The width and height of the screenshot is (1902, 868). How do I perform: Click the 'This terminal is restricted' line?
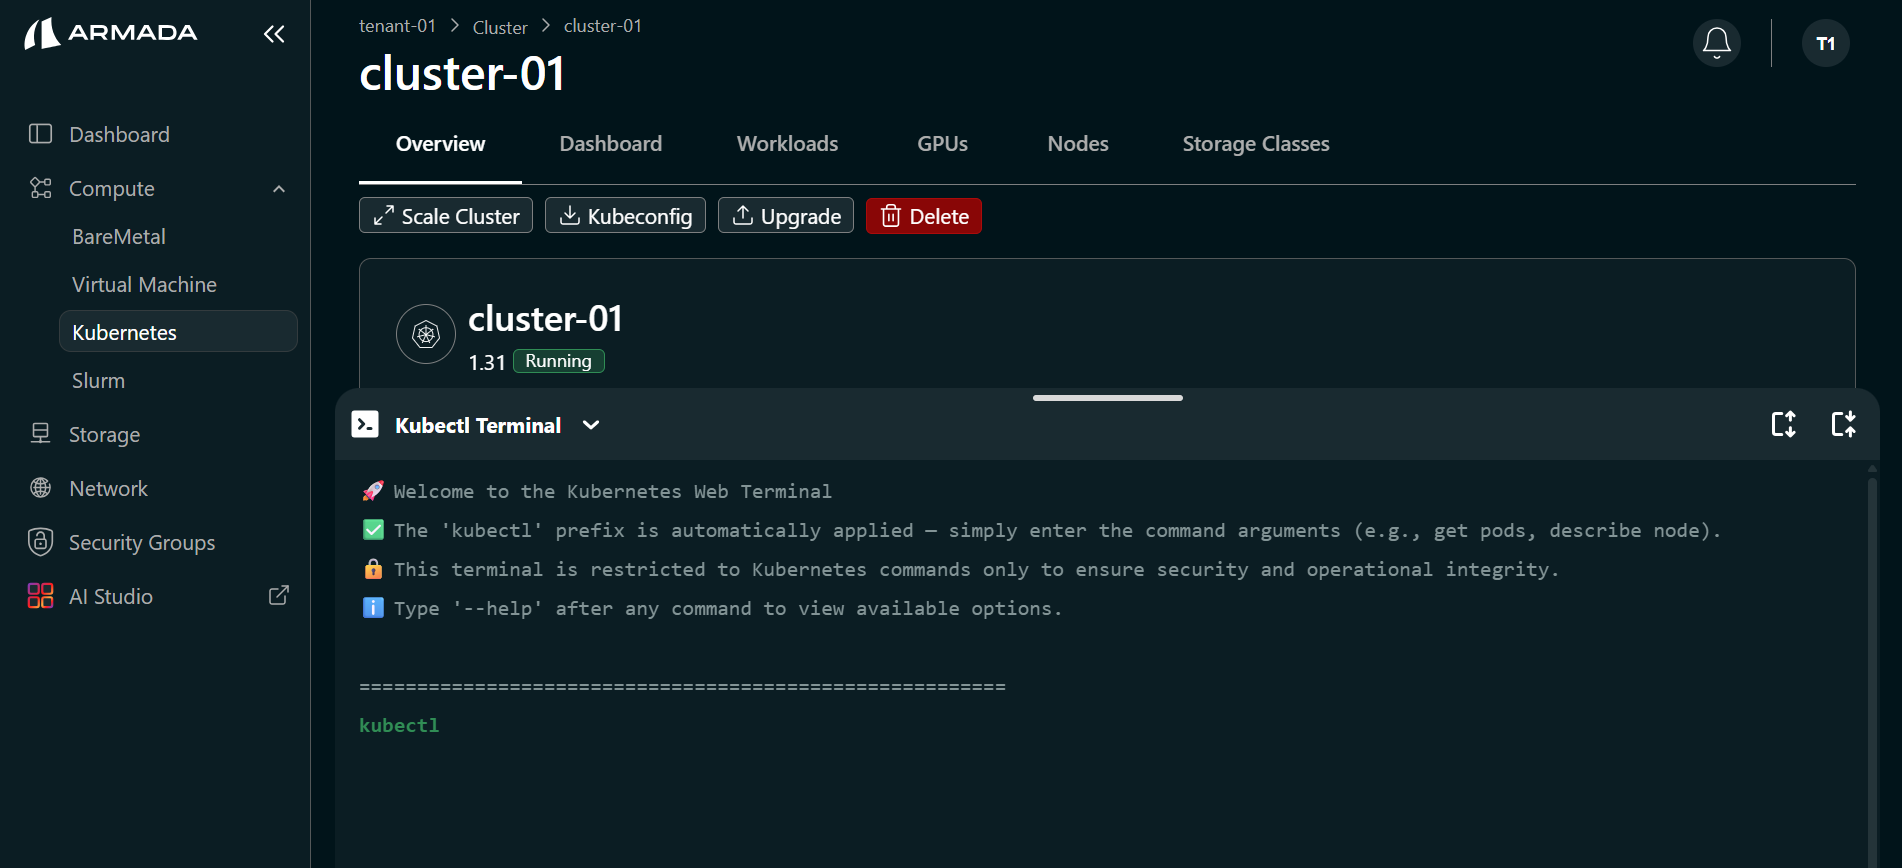click(x=960, y=569)
